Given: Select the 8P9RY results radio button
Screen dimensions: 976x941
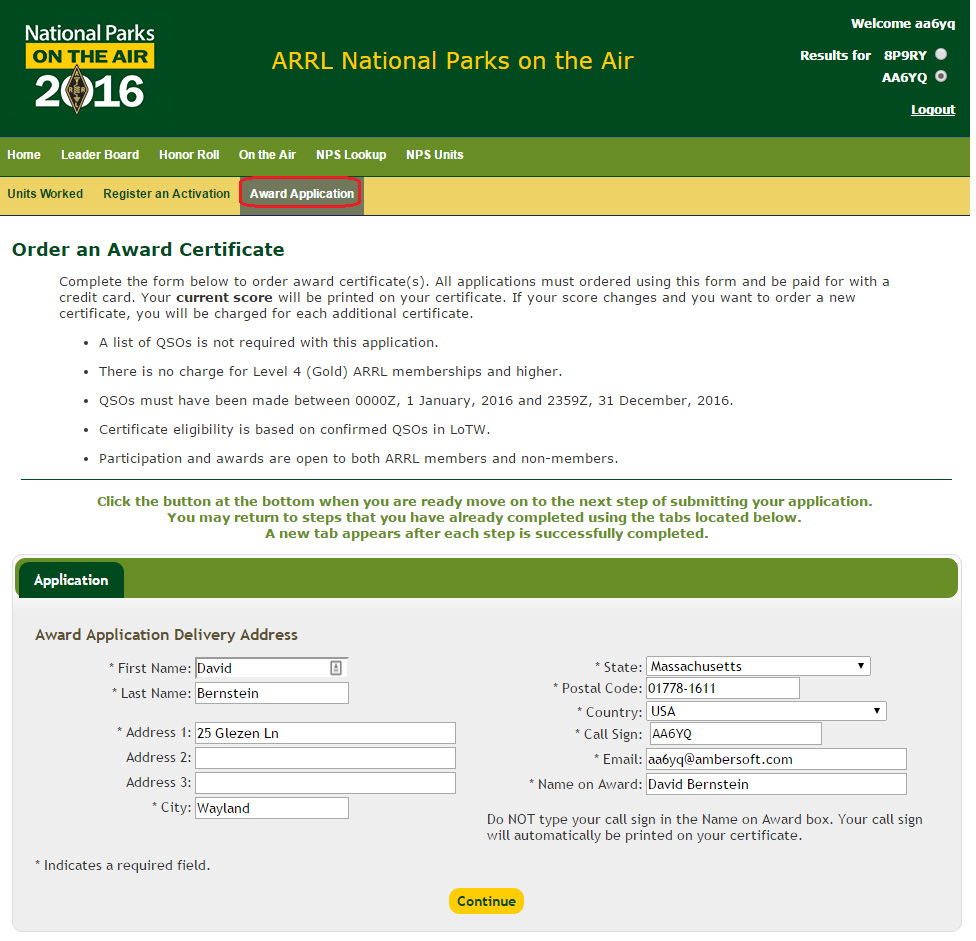Looking at the screenshot, I should click(x=940, y=55).
